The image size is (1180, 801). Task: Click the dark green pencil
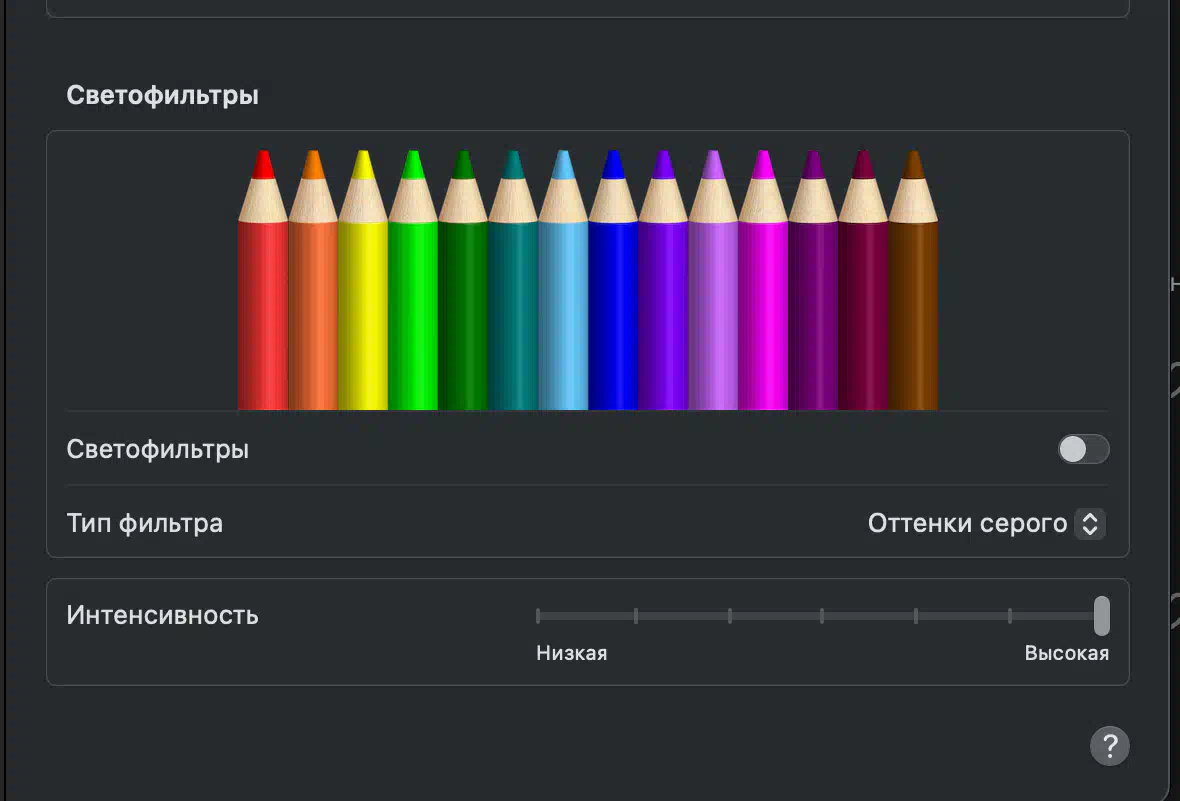point(463,280)
